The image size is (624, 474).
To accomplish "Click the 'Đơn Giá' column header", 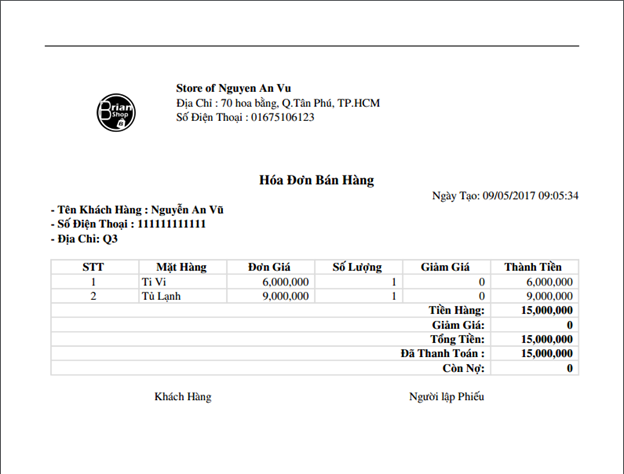I will (269, 267).
